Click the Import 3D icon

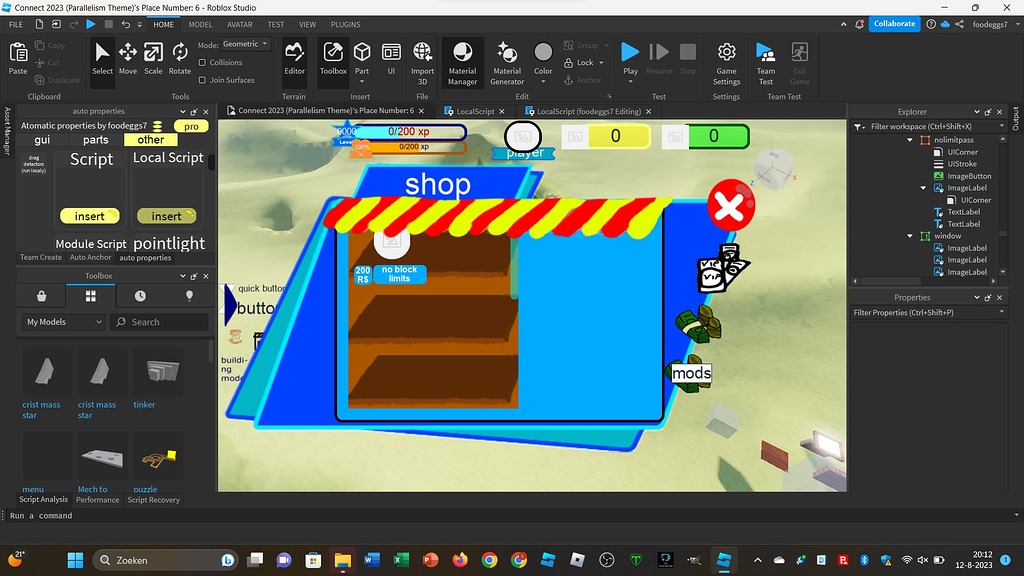[422, 60]
